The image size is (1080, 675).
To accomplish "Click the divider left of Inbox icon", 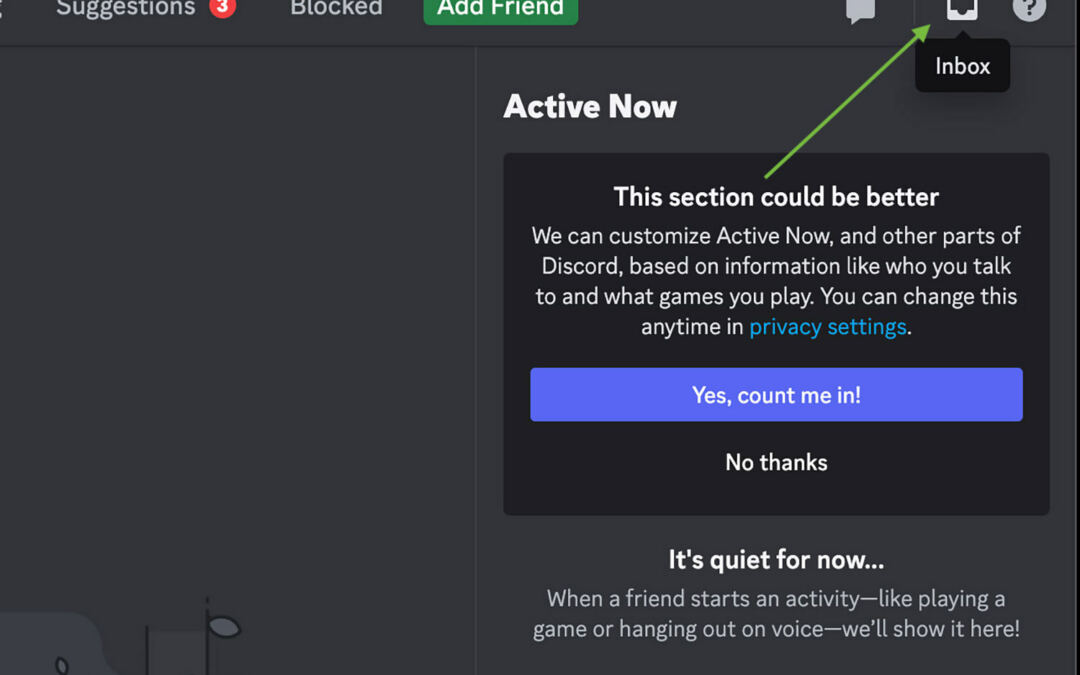I will point(914,10).
